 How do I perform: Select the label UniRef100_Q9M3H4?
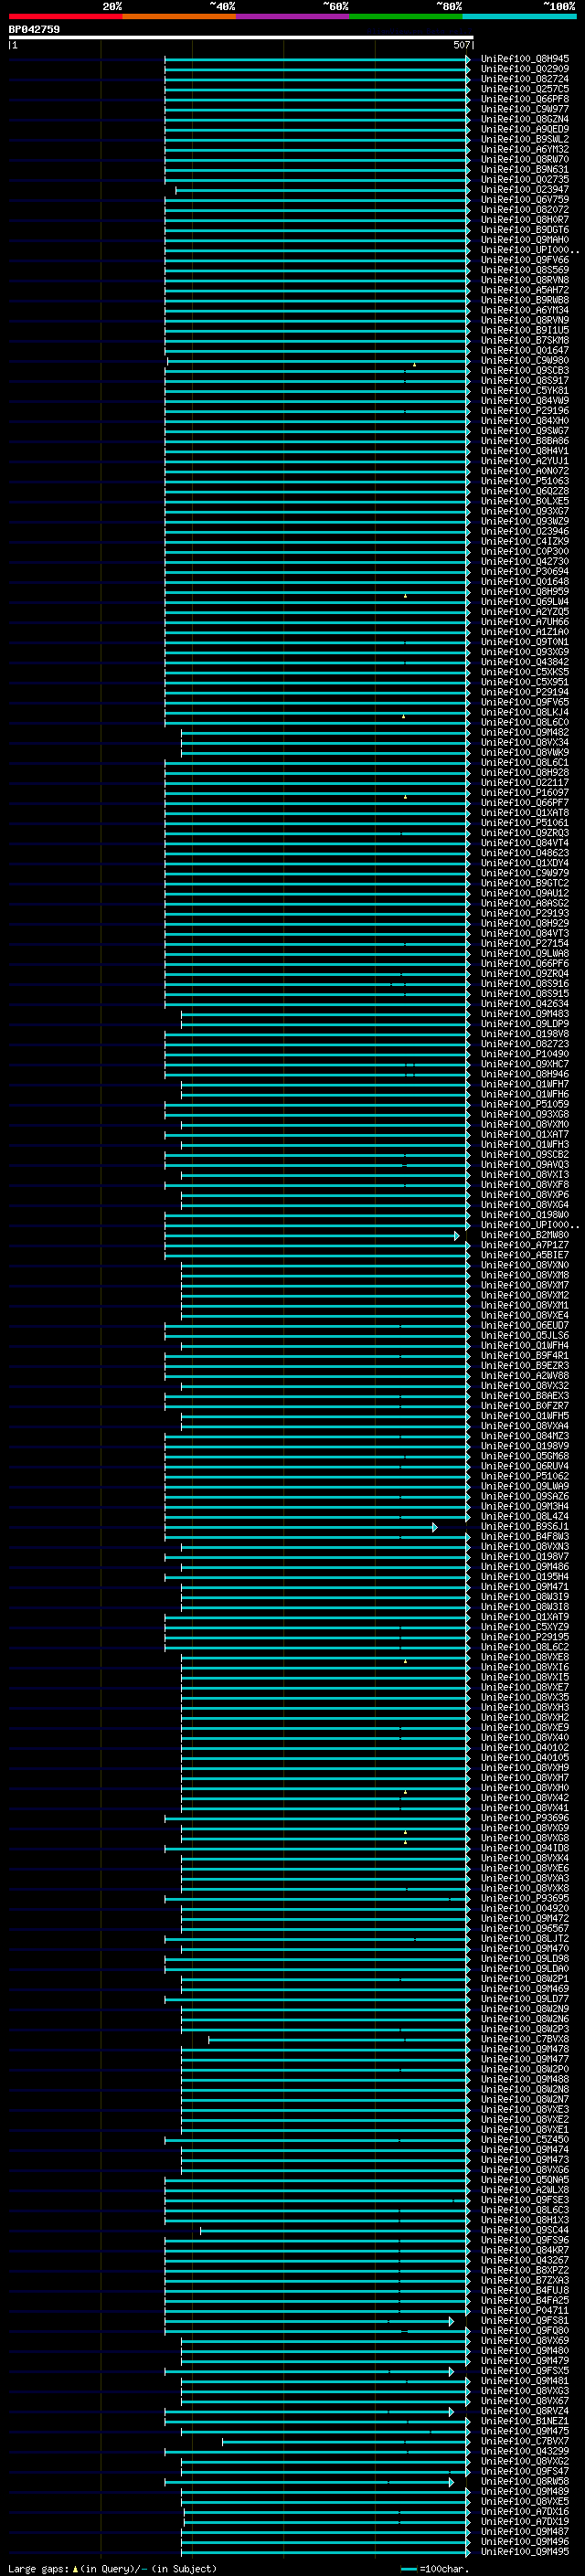525,1507
